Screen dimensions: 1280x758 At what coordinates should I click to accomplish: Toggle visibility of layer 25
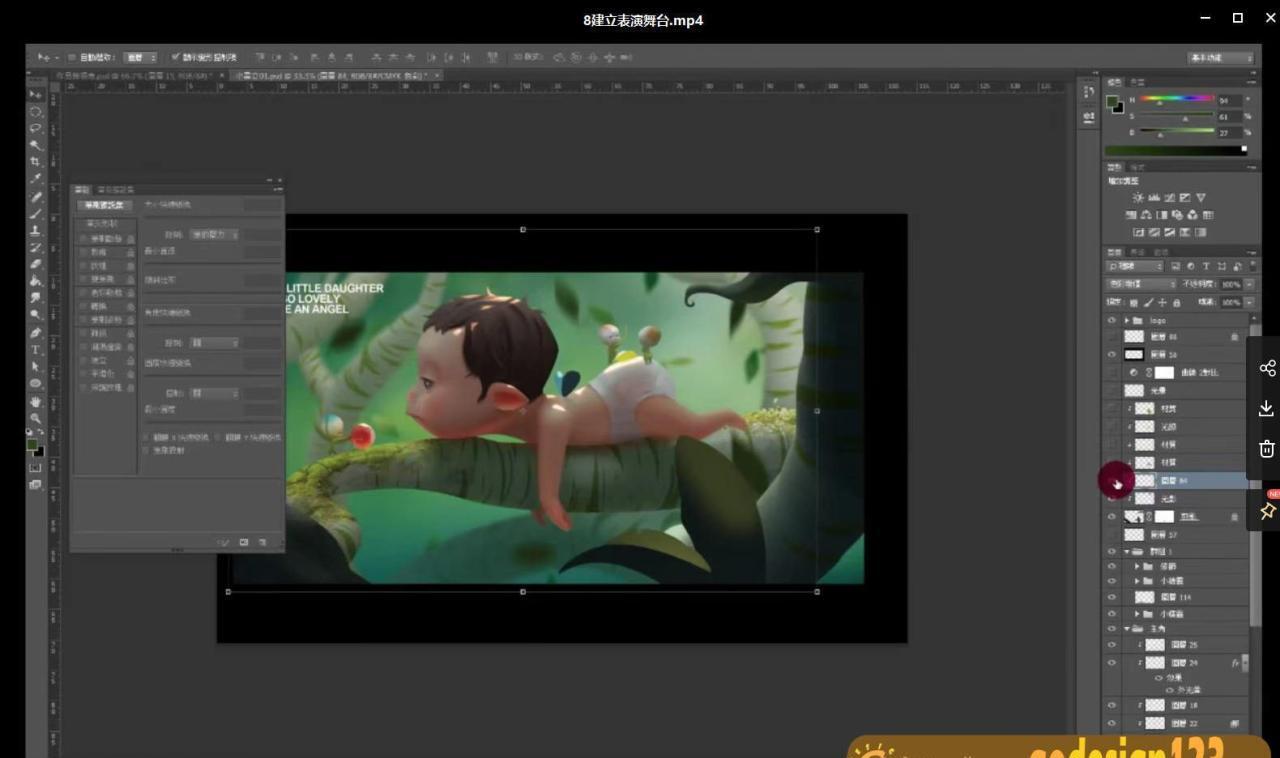point(1111,645)
